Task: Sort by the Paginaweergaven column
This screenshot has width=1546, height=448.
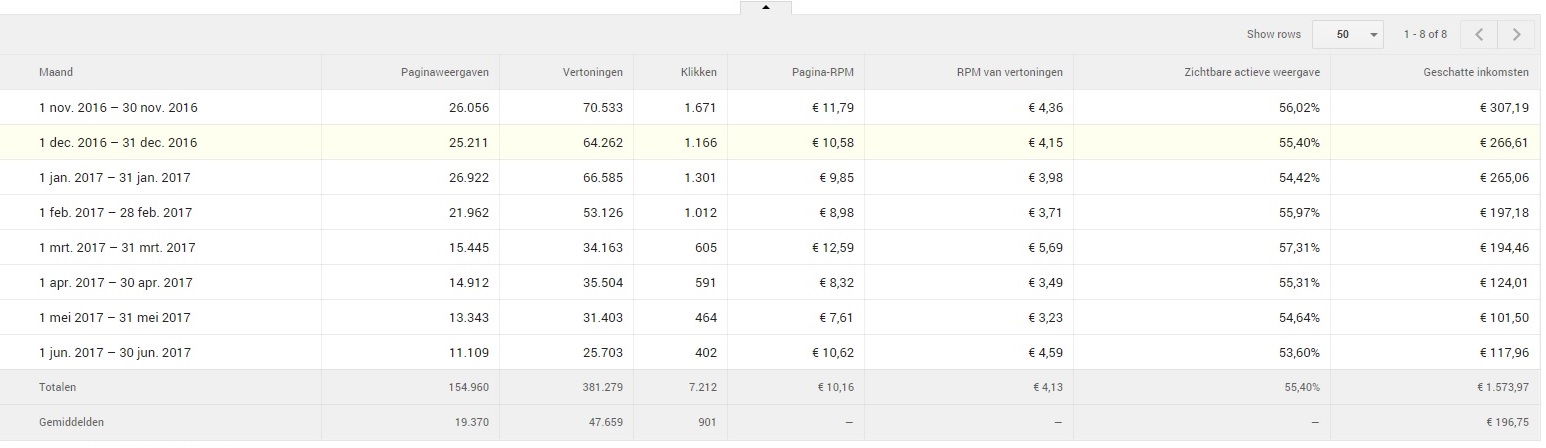Action: pos(445,72)
